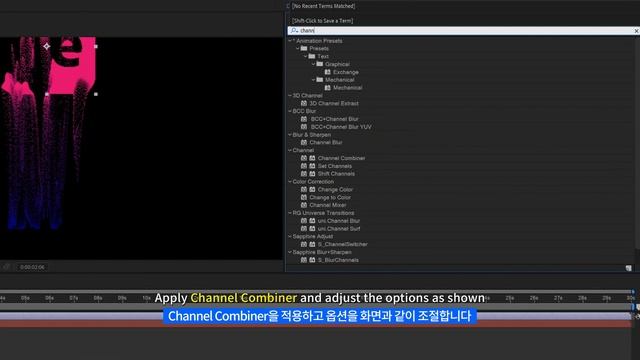Click the first effect icon beside Channel Combiner
Screen dimensions: 640x360
click(x=304, y=158)
